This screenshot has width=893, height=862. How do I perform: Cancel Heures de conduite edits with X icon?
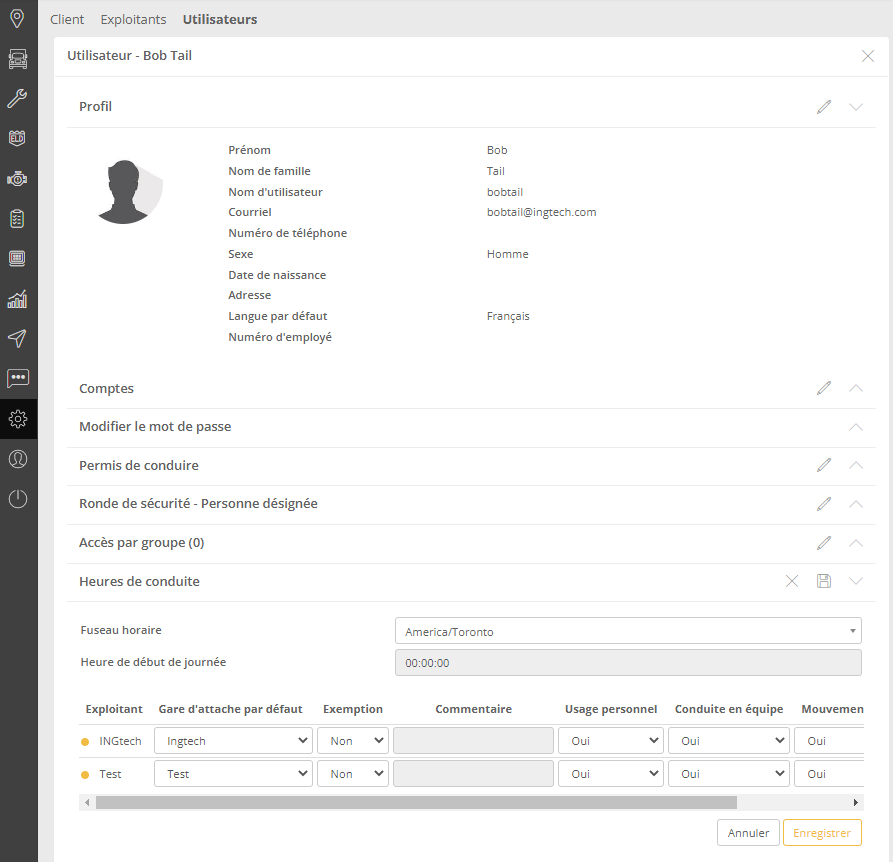click(792, 581)
